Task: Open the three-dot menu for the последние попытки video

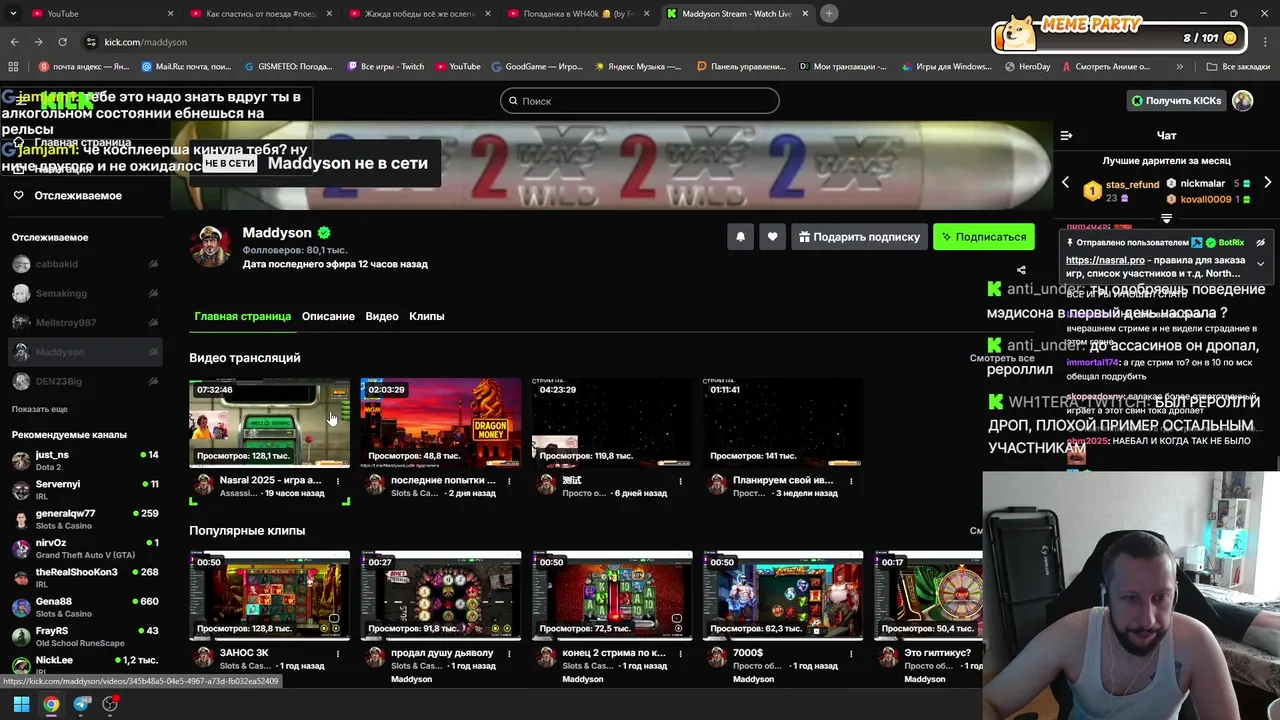Action: coord(509,481)
